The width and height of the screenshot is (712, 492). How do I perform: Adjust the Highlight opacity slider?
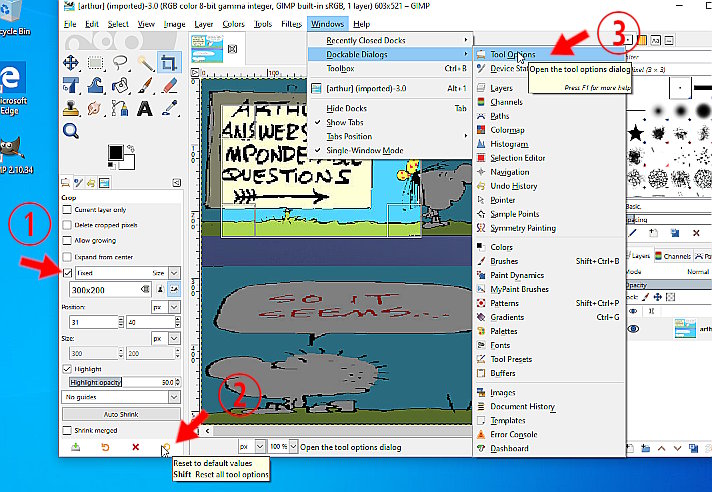124,383
